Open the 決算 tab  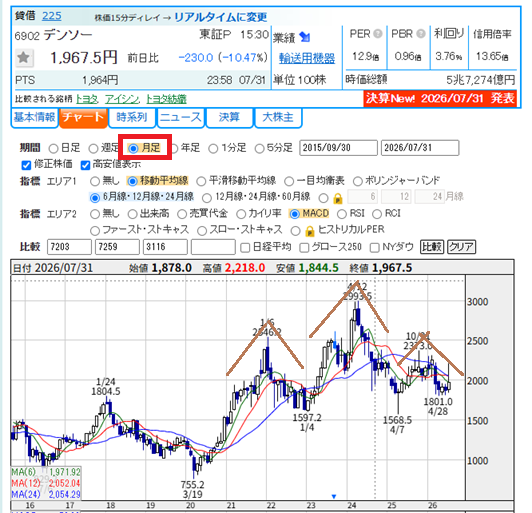pos(229,117)
